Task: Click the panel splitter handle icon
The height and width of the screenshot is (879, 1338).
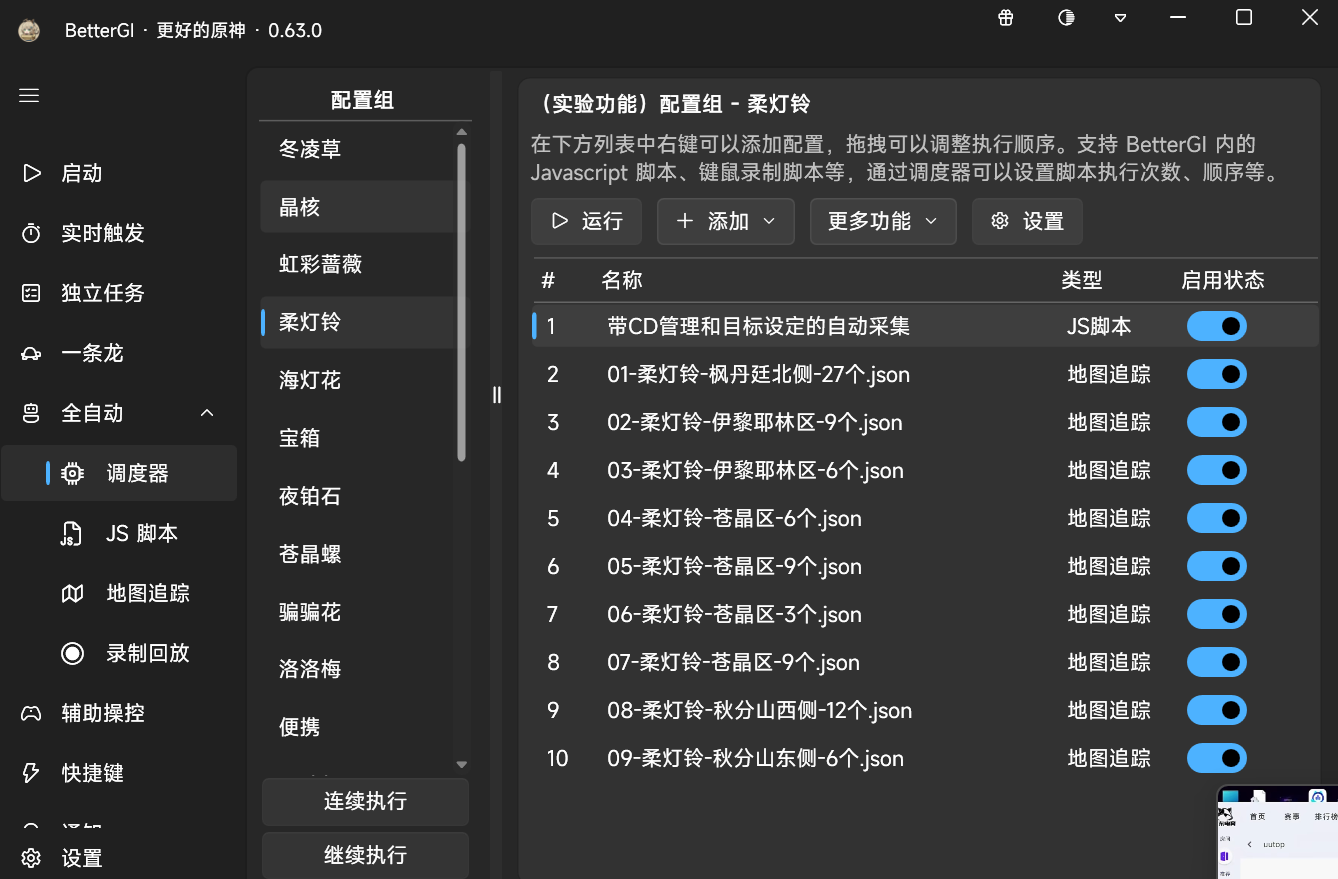Action: [497, 395]
